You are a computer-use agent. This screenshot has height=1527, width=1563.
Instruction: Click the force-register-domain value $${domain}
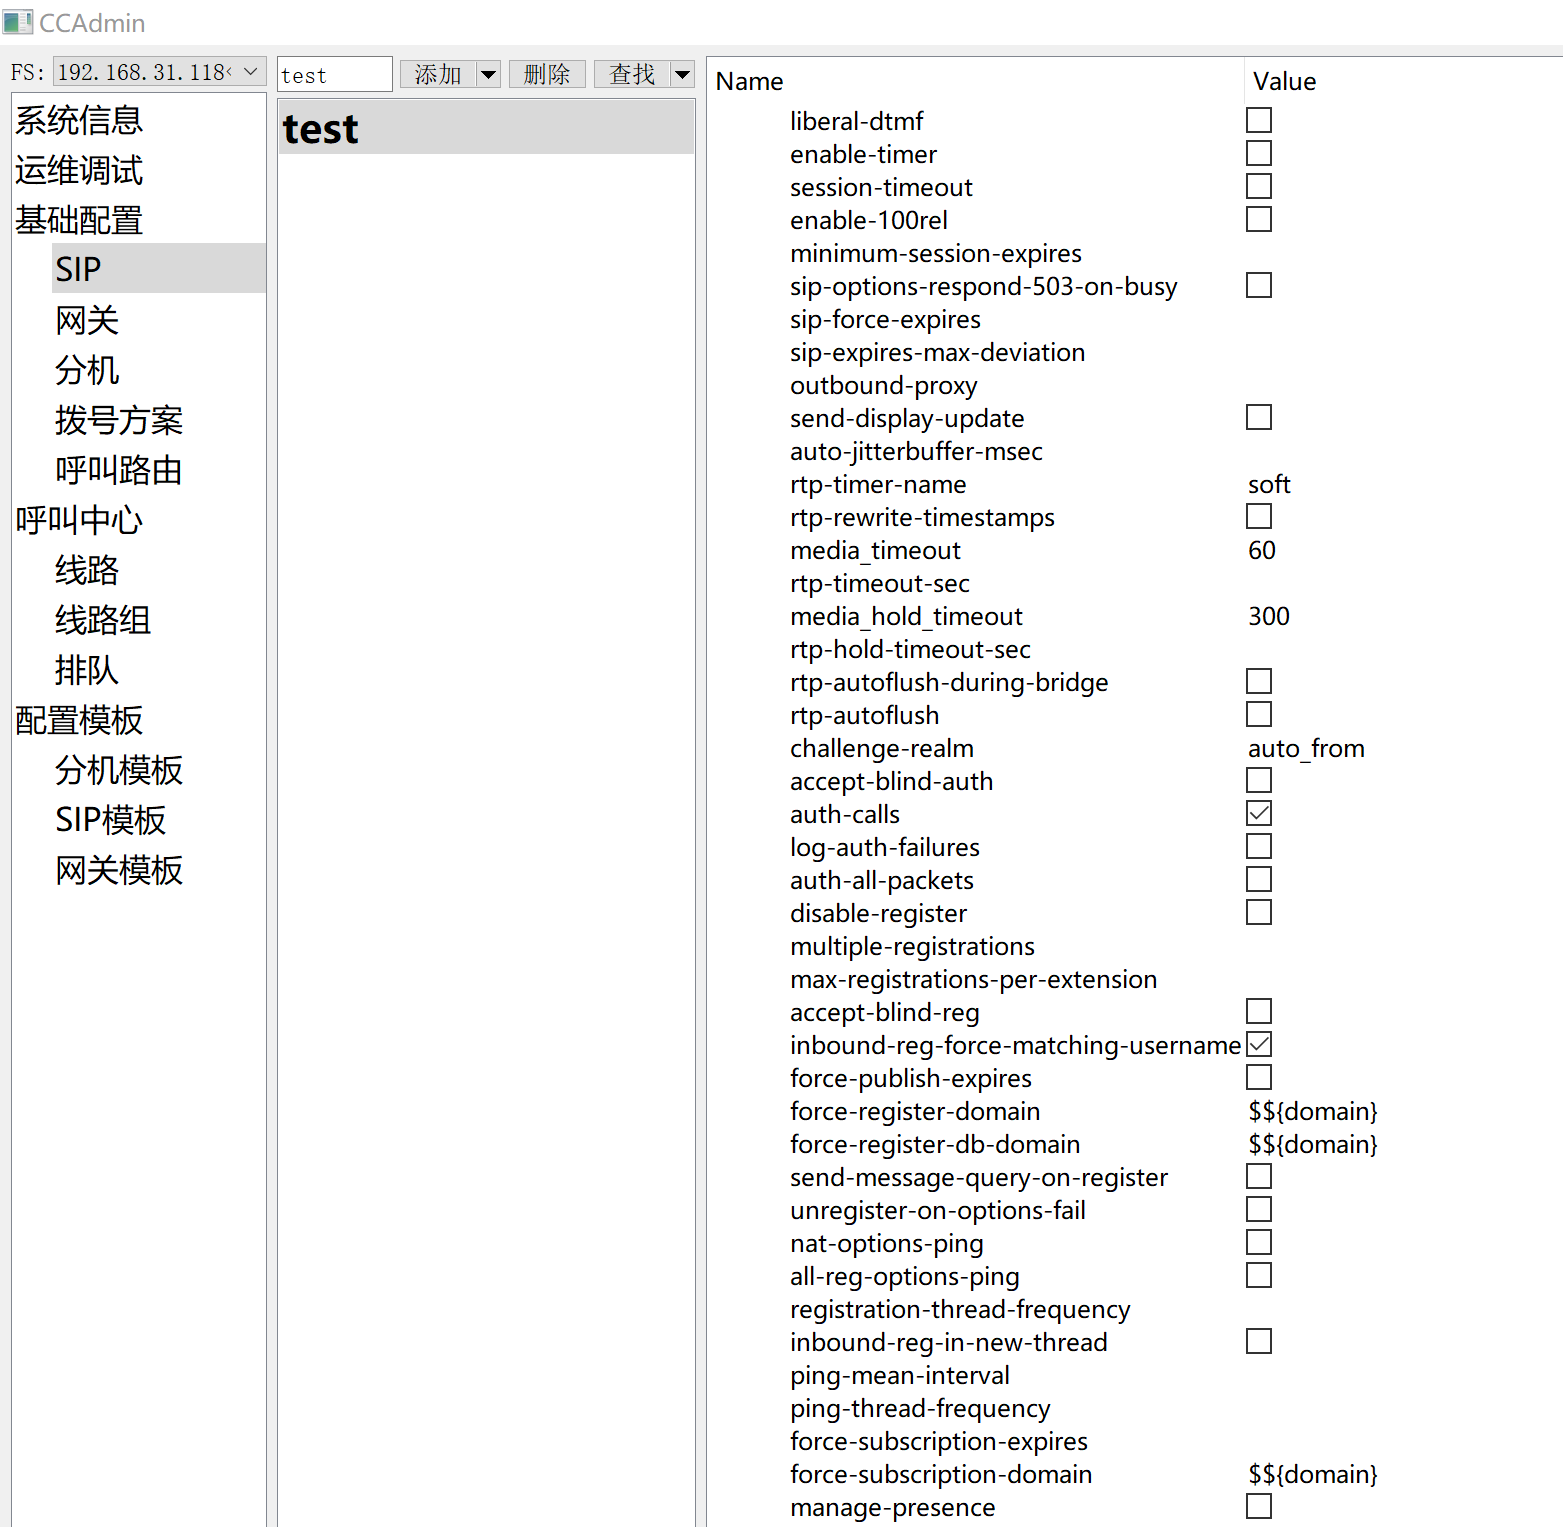(1313, 1111)
